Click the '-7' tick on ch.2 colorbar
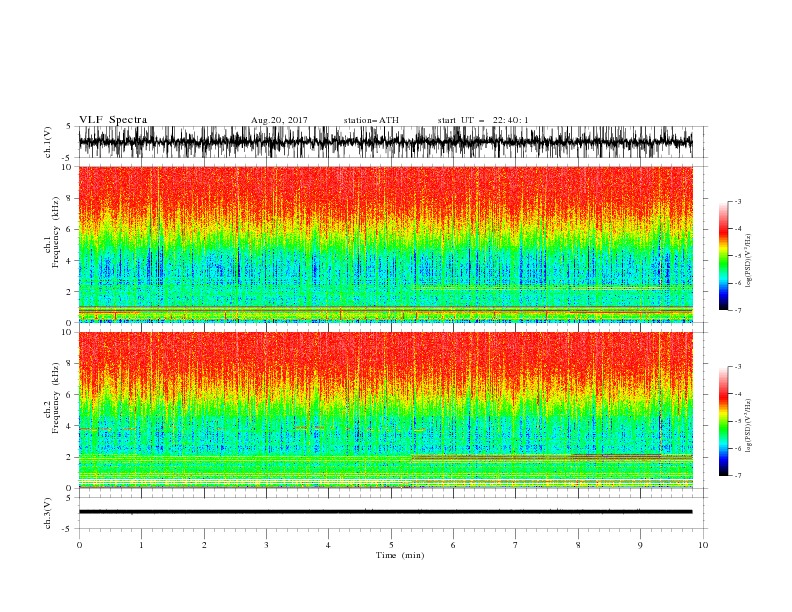The width and height of the screenshot is (792, 612). pos(737,475)
